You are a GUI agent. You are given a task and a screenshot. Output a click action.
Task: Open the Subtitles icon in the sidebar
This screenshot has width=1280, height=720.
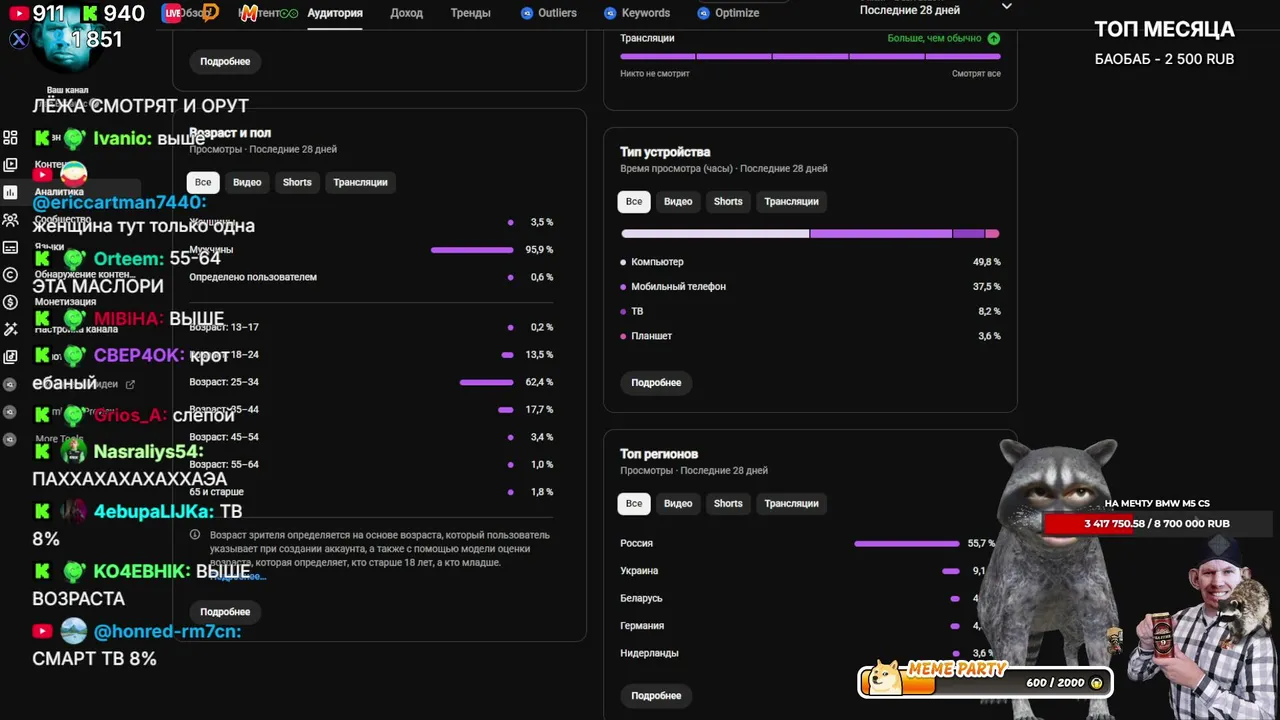[x=10, y=247]
